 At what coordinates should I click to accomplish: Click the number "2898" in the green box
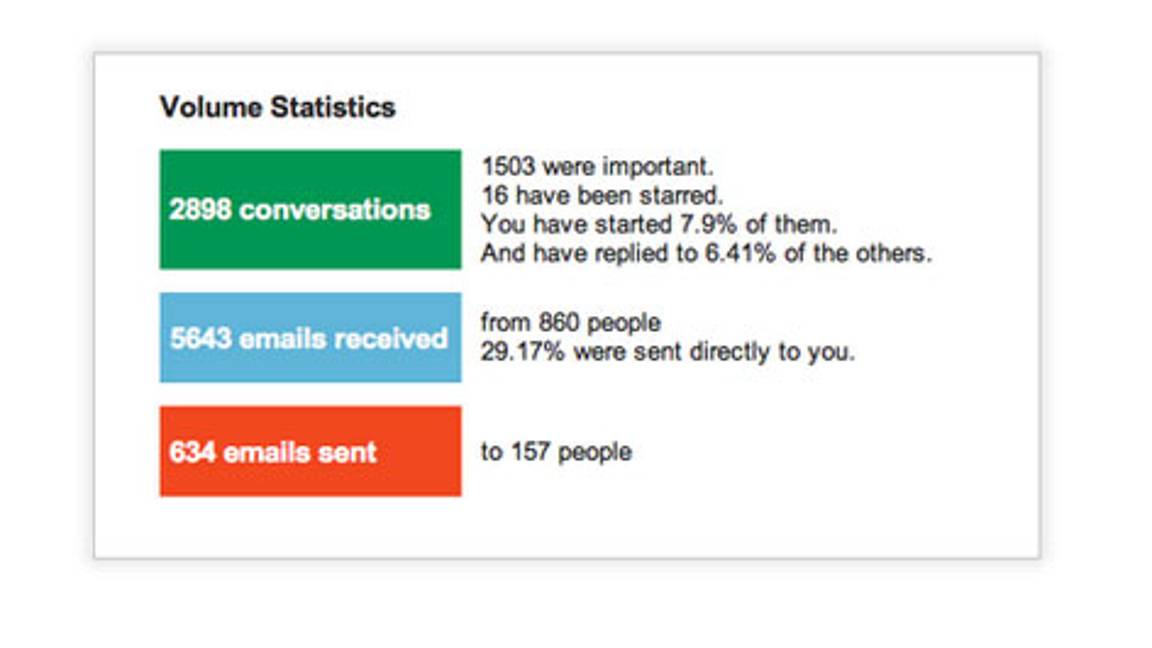(x=200, y=210)
